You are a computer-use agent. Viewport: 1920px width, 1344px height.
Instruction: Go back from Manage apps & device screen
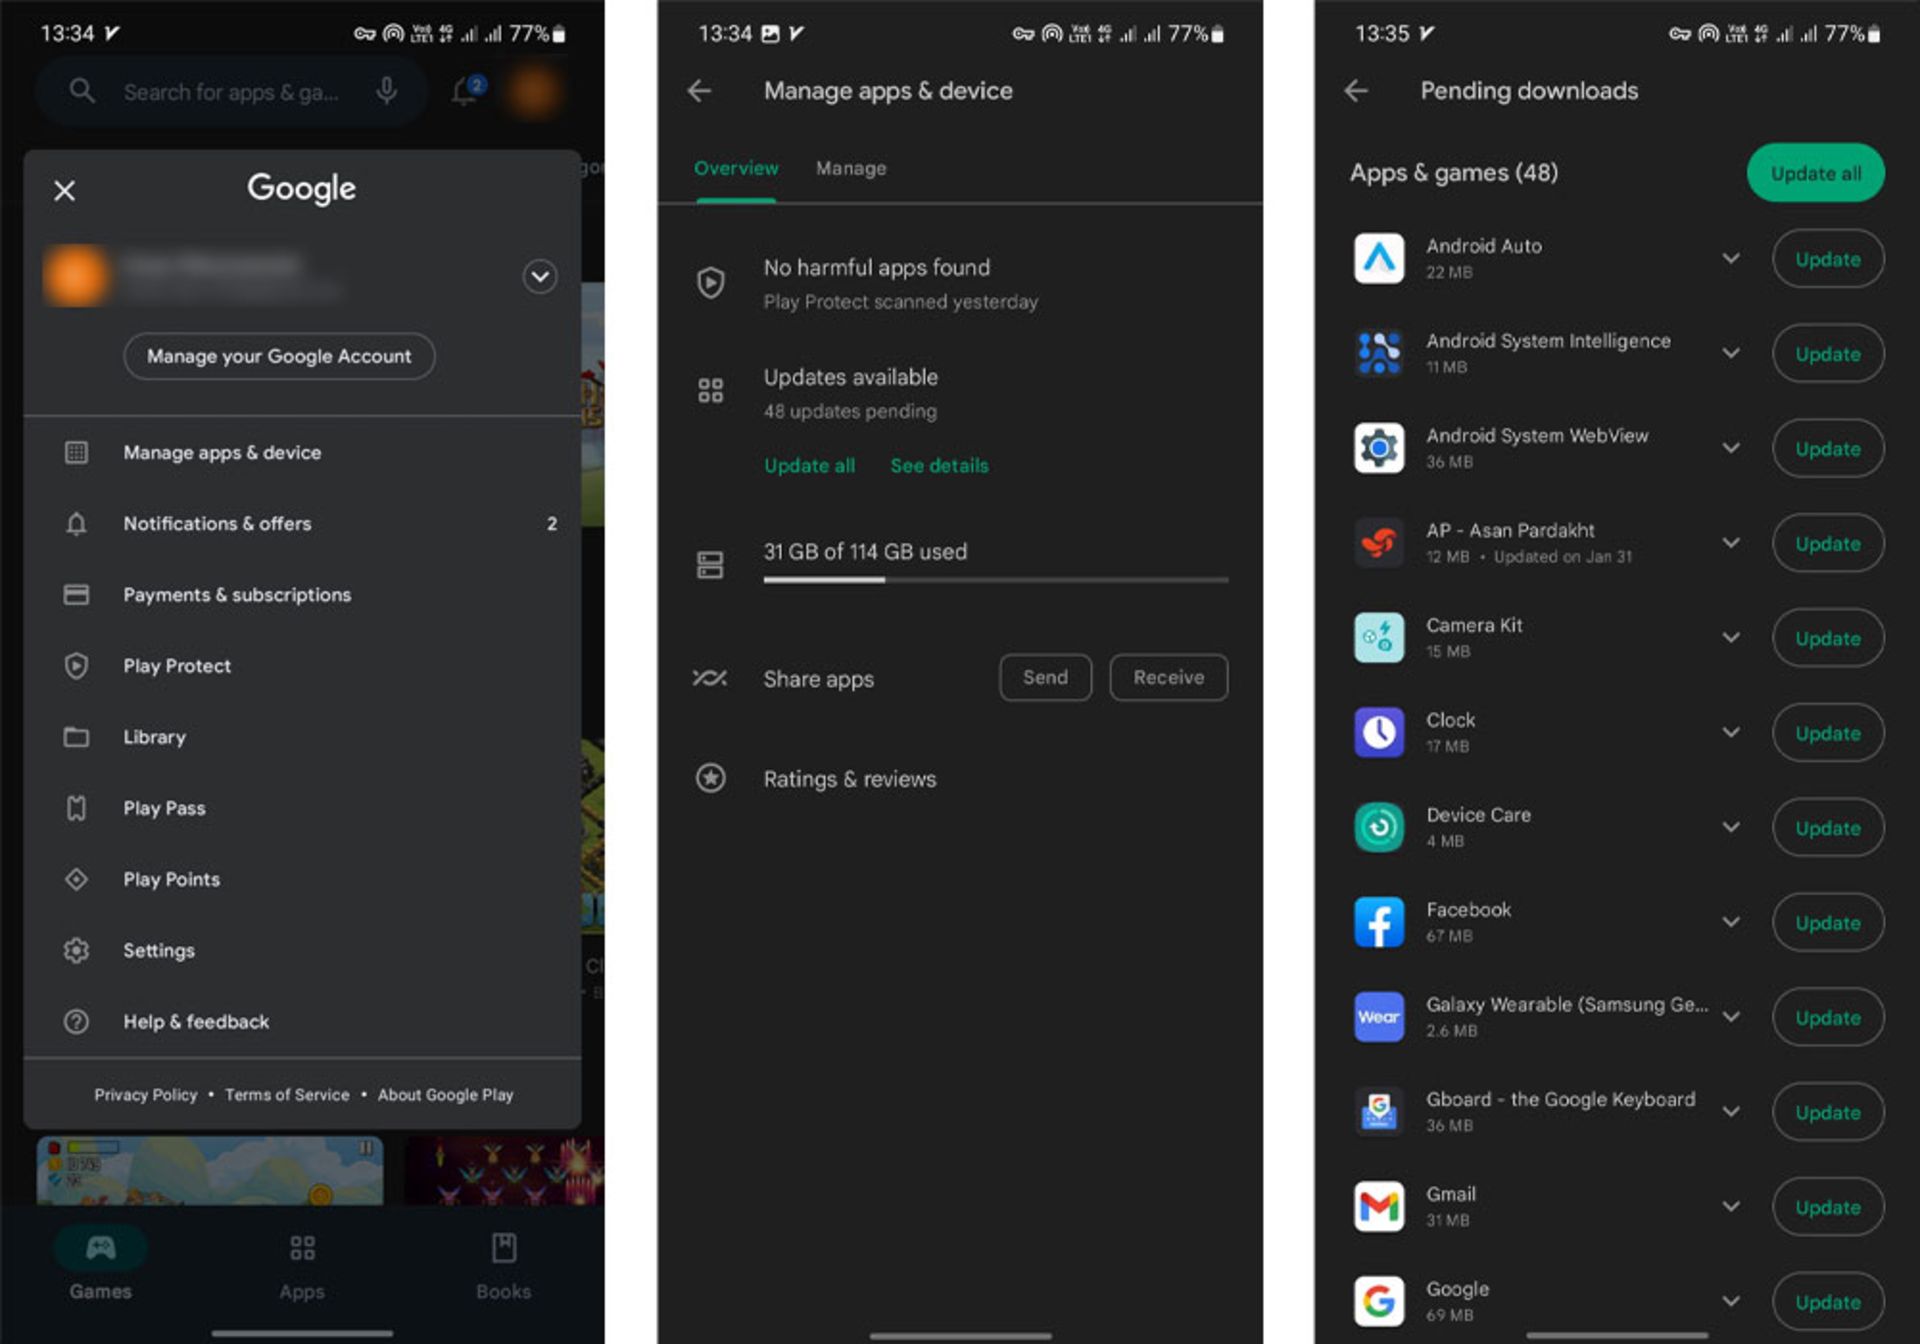click(x=700, y=91)
